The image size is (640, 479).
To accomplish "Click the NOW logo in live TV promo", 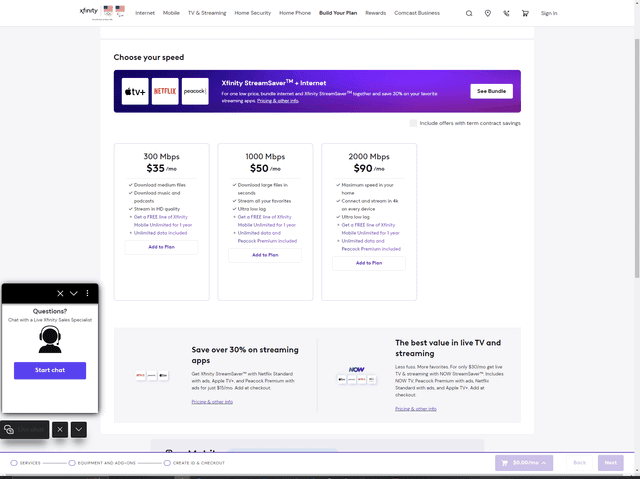I will tap(356, 370).
